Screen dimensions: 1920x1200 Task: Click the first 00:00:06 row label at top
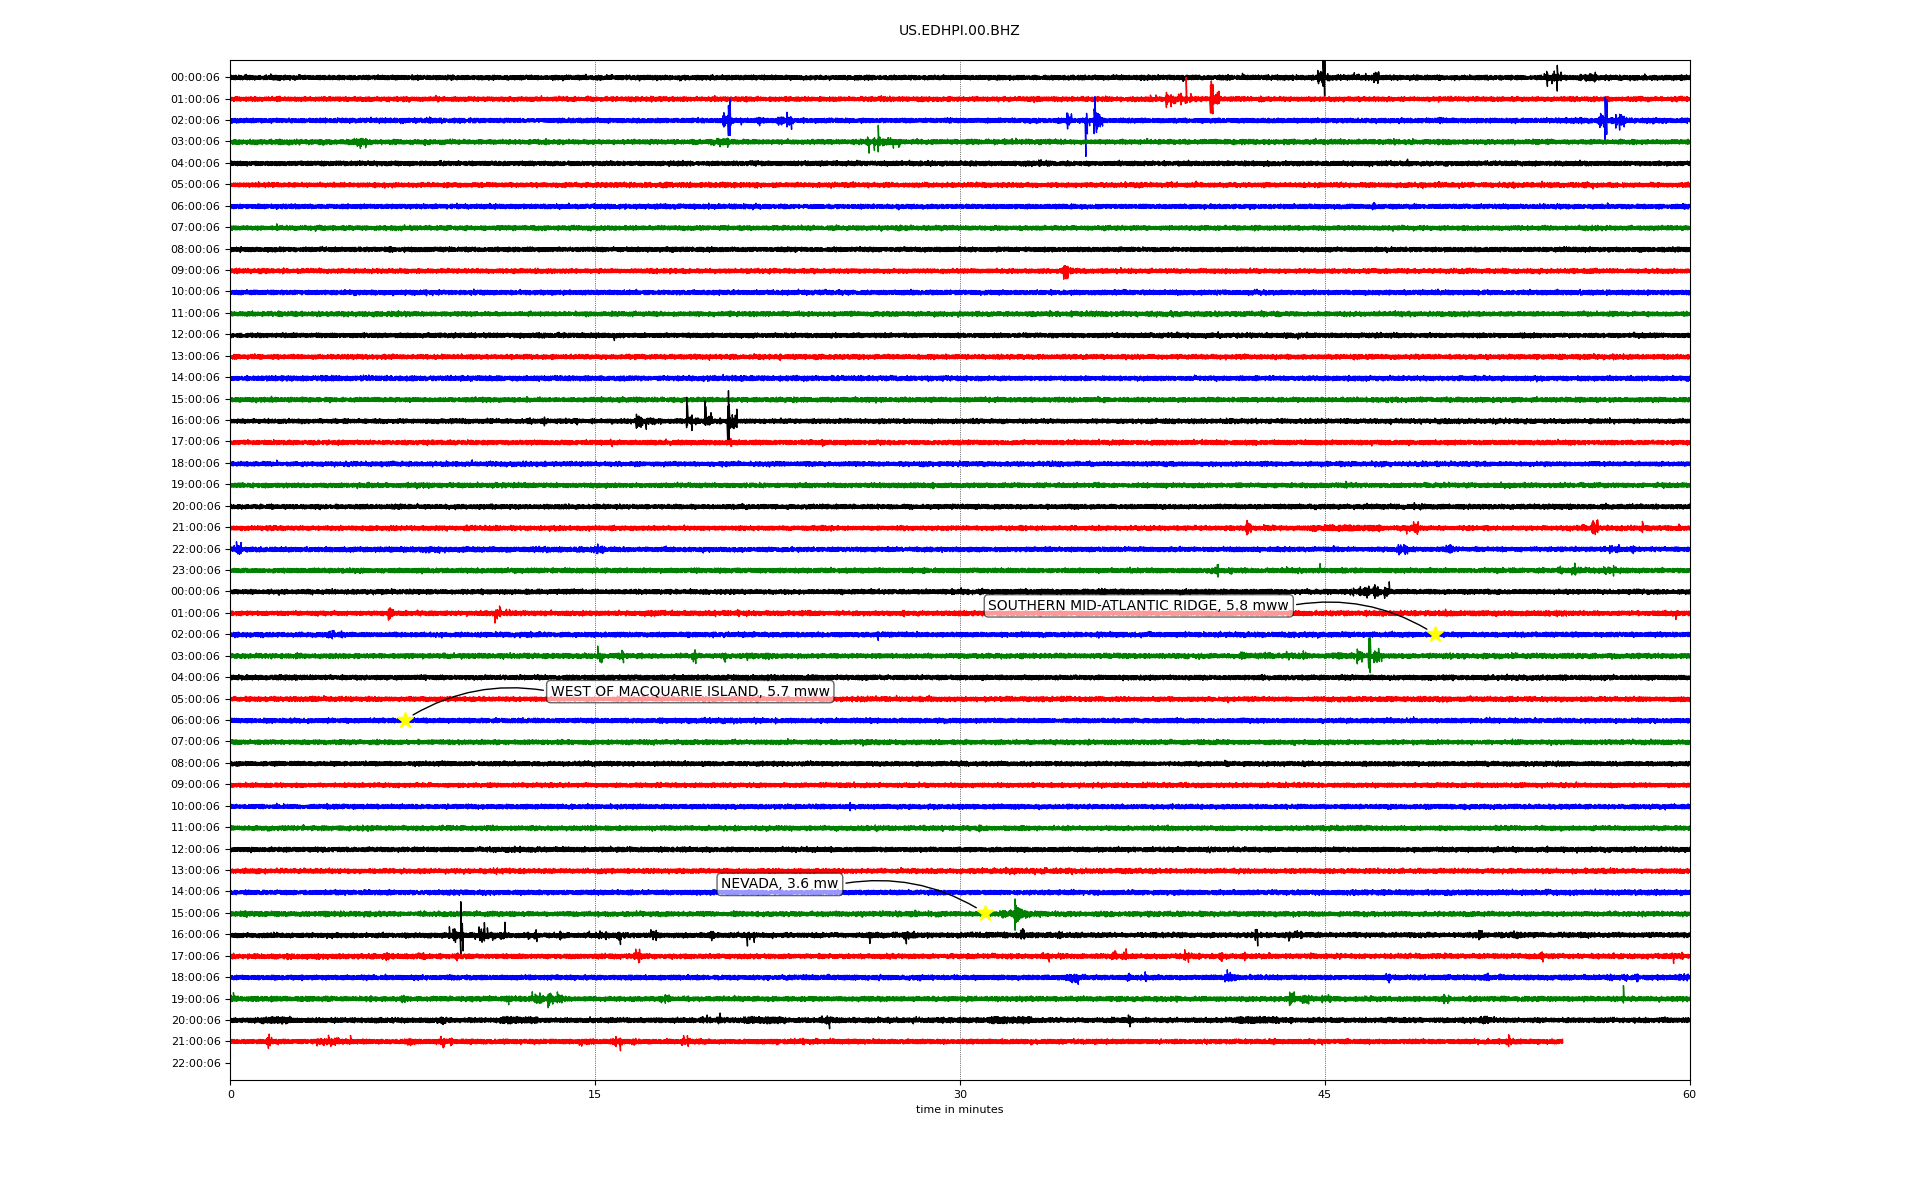(x=195, y=77)
